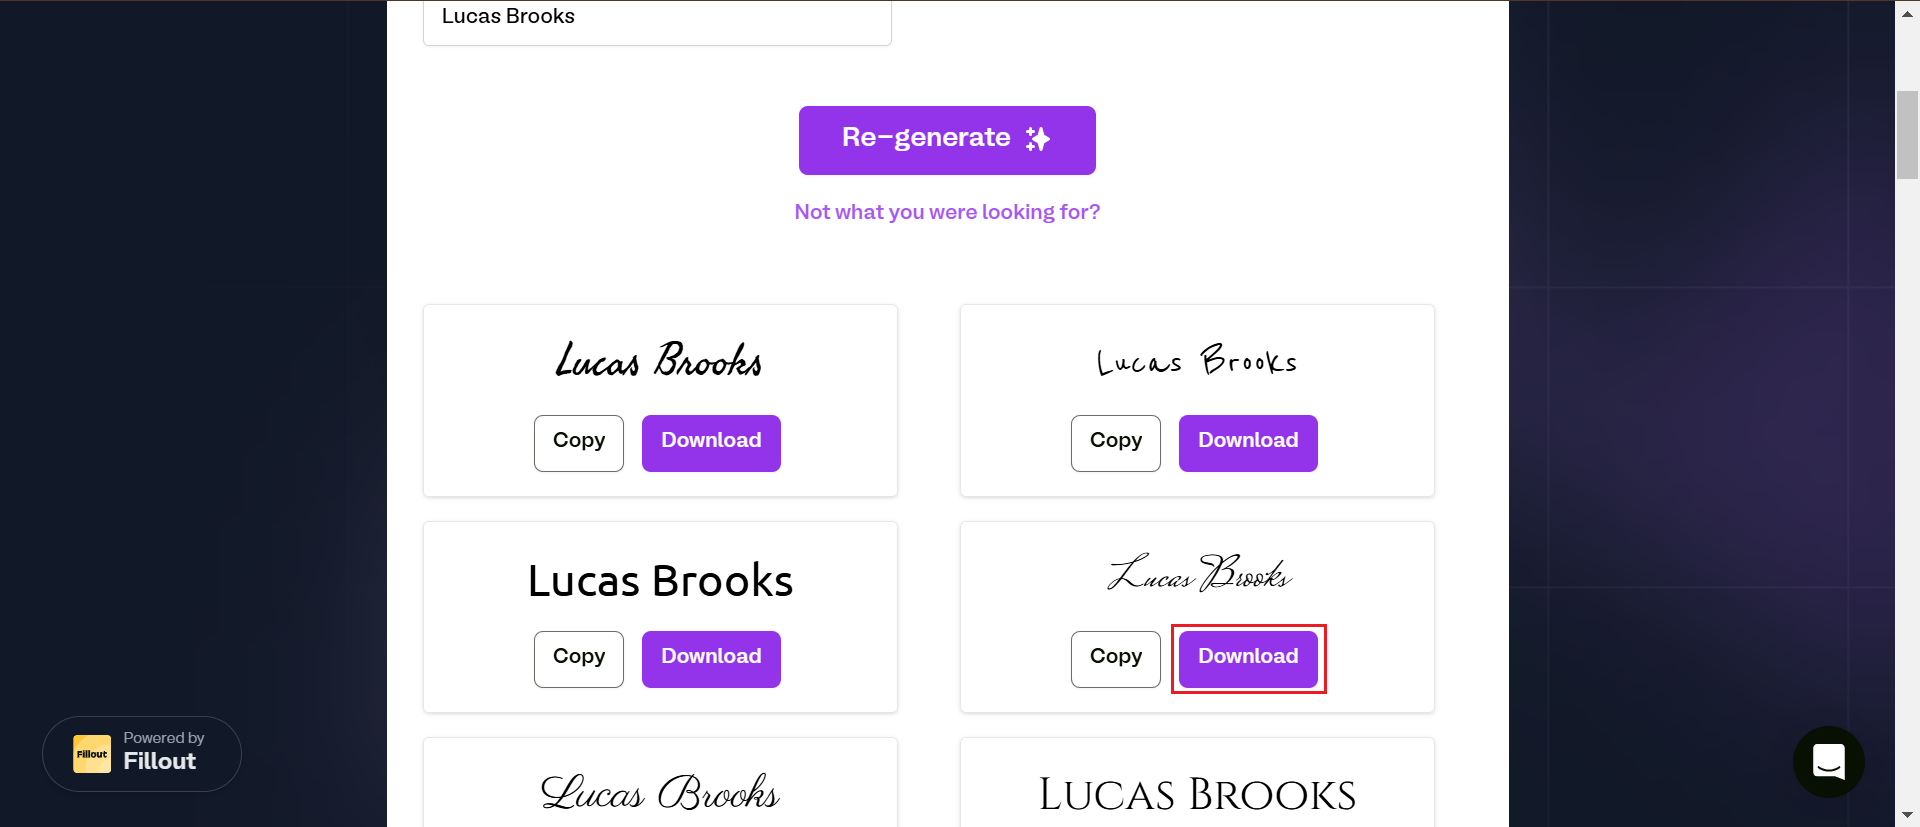Download the plain sans-serif signature
This screenshot has width=1920, height=827.
[x=711, y=659]
